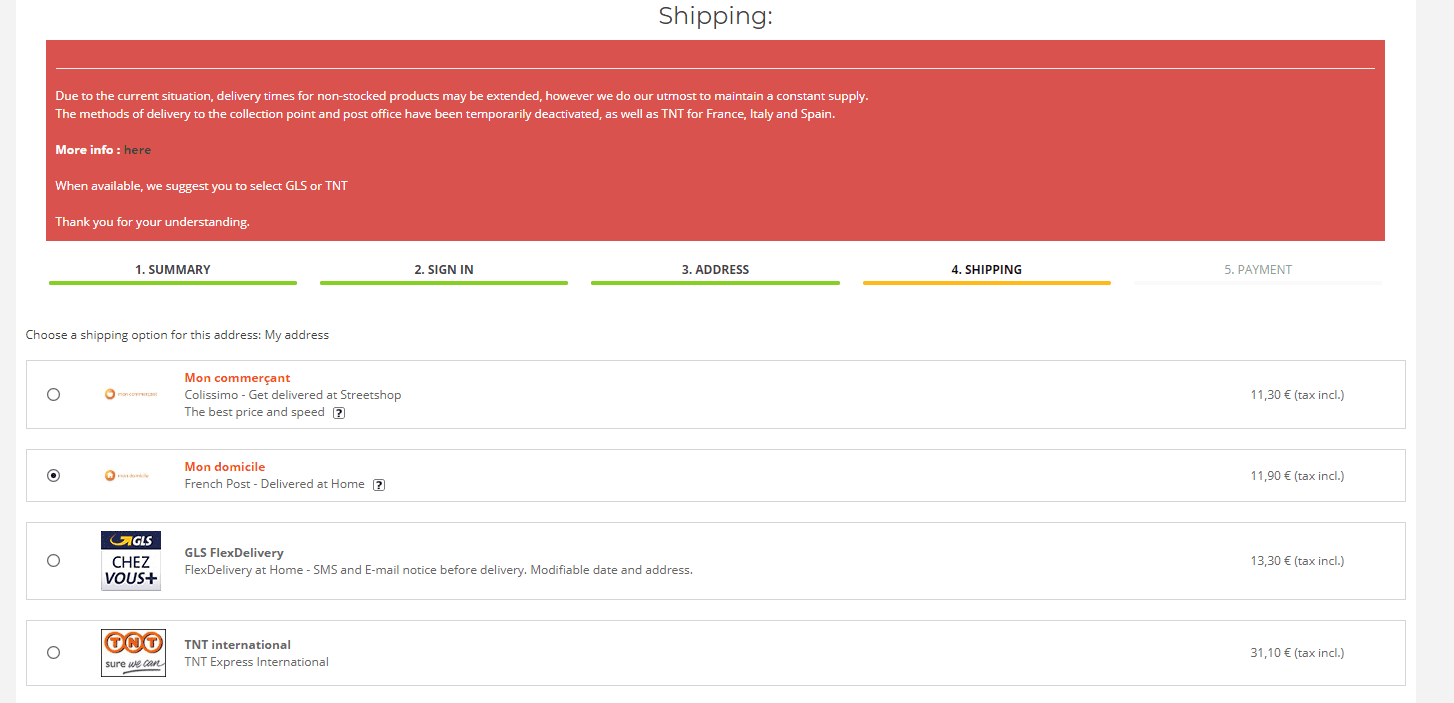The width and height of the screenshot is (1454, 703).
Task: Go to the 1. Summary step
Action: [173, 270]
